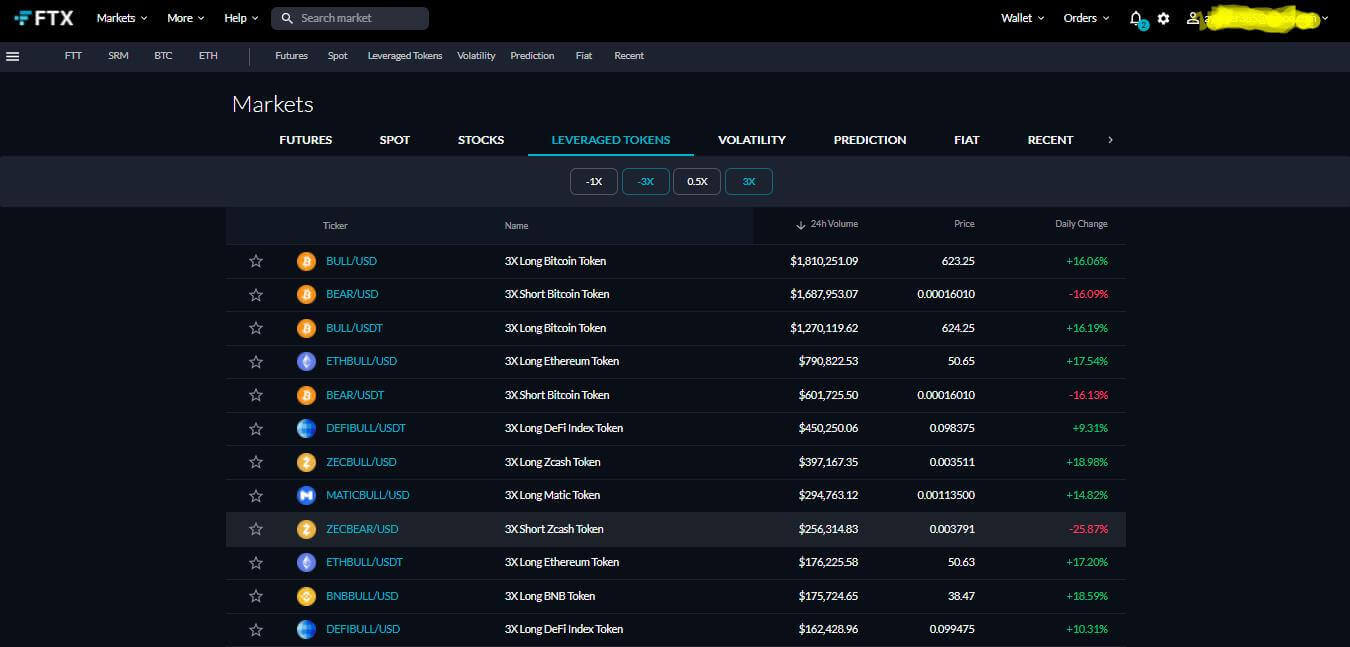Expand the account email dropdown
1350x647 pixels.
[1325, 18]
